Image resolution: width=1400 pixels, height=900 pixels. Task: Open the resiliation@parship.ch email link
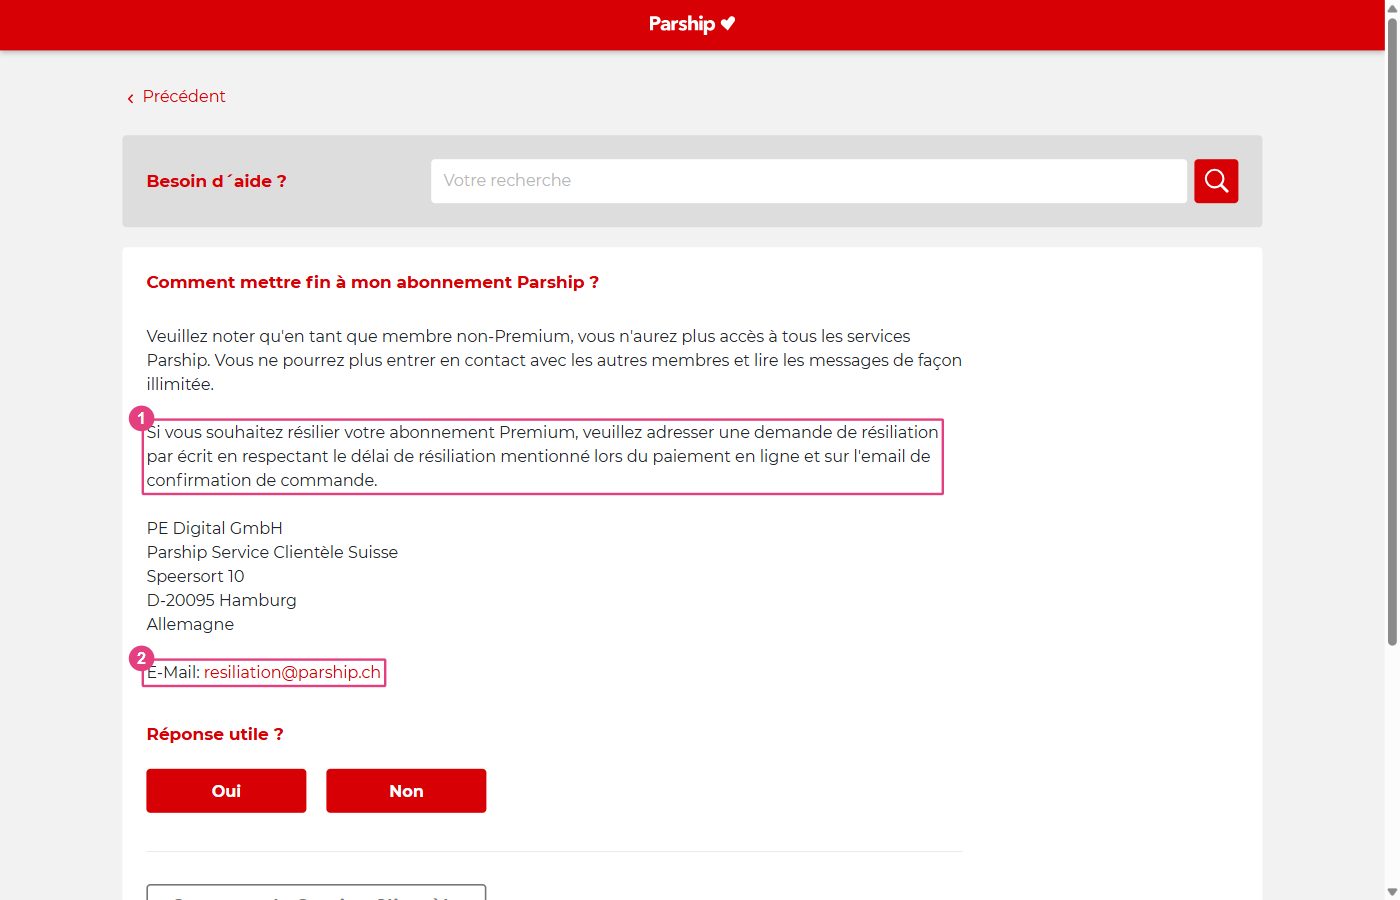292,672
